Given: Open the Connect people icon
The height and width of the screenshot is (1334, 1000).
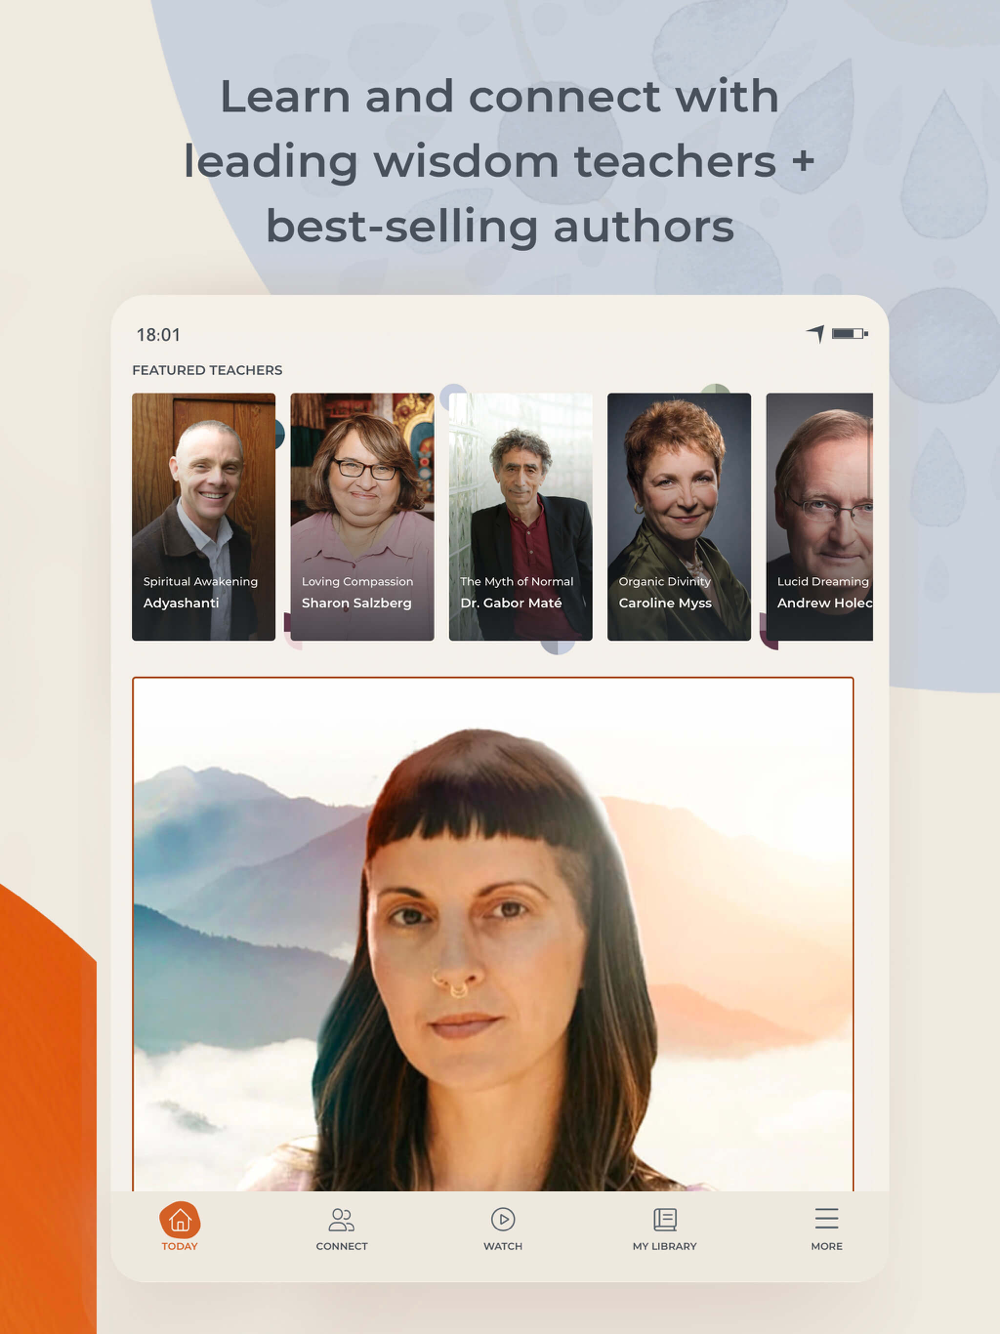Looking at the screenshot, I should coord(341,1219).
